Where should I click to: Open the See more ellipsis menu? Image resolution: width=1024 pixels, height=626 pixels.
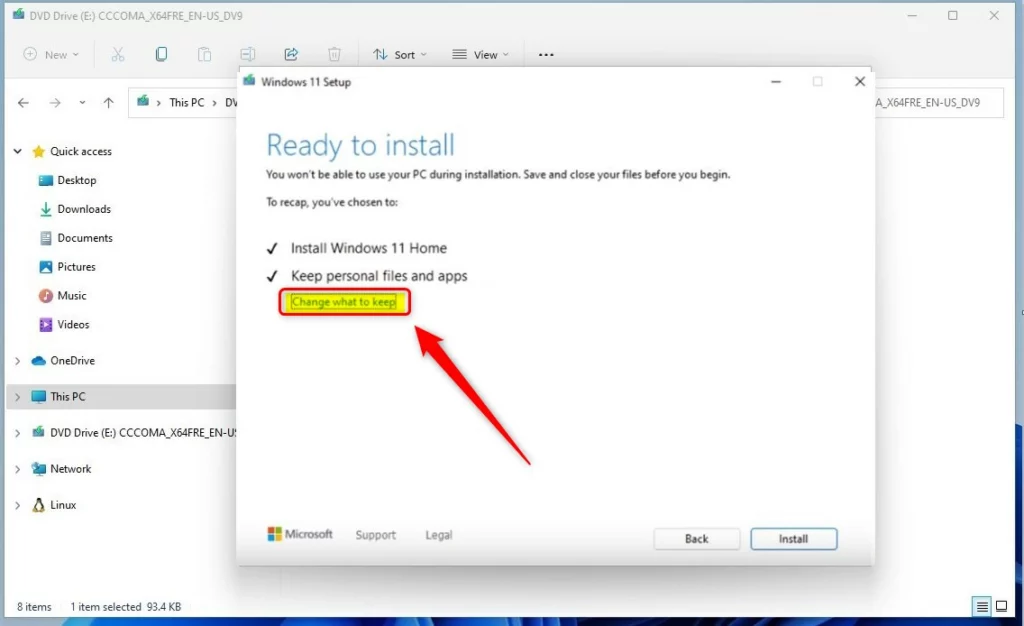click(546, 54)
